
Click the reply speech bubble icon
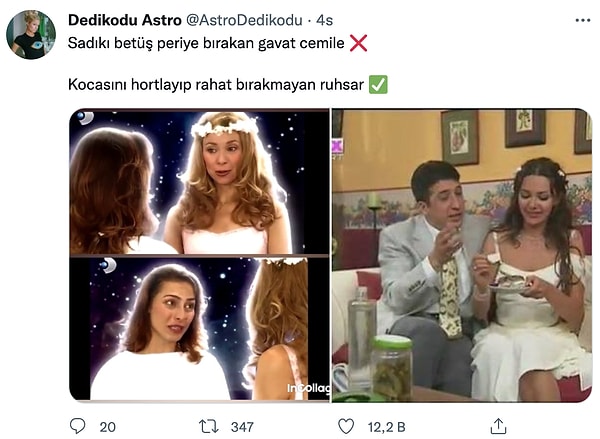click(78, 426)
